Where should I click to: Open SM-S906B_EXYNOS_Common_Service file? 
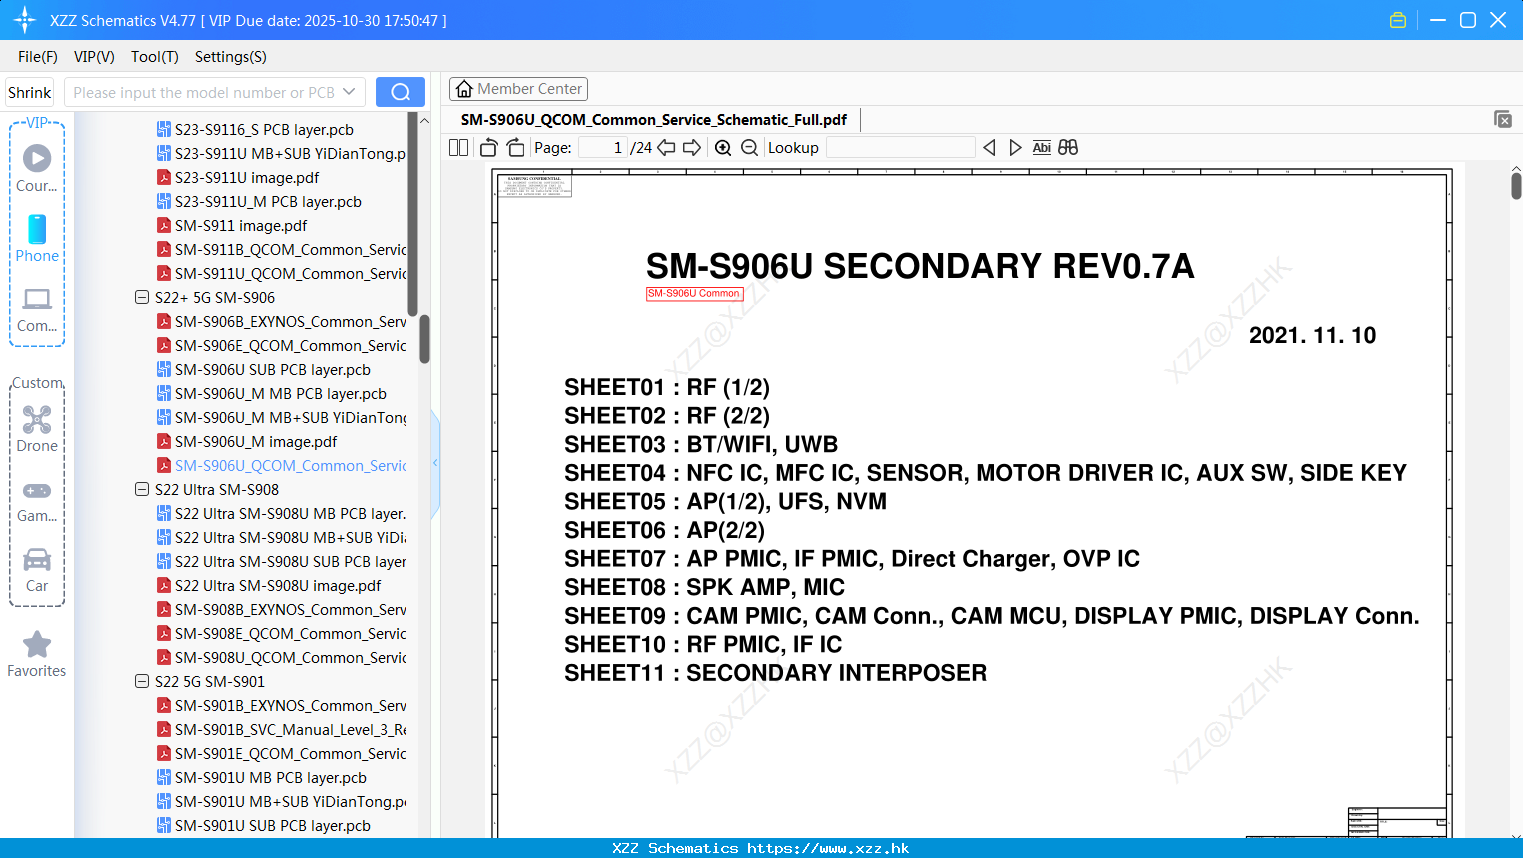[281, 321]
